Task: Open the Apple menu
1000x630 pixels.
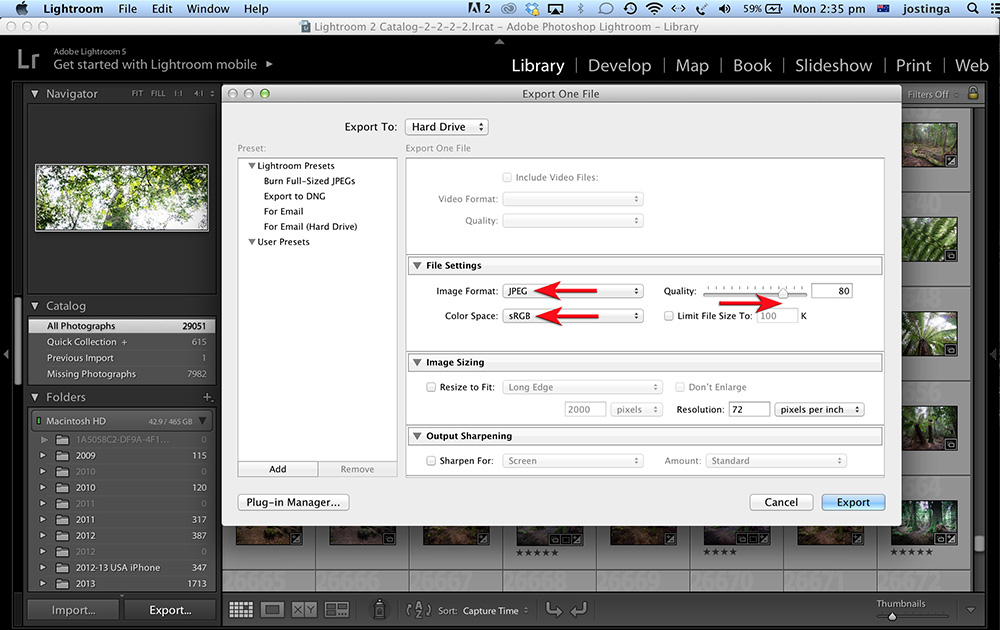Action: click(x=21, y=8)
